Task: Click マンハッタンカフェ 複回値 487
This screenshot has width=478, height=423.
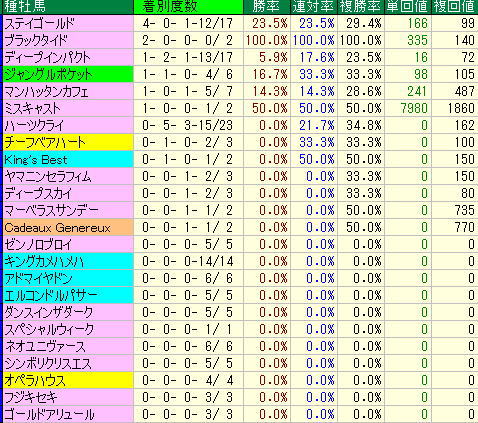Action: [464, 91]
